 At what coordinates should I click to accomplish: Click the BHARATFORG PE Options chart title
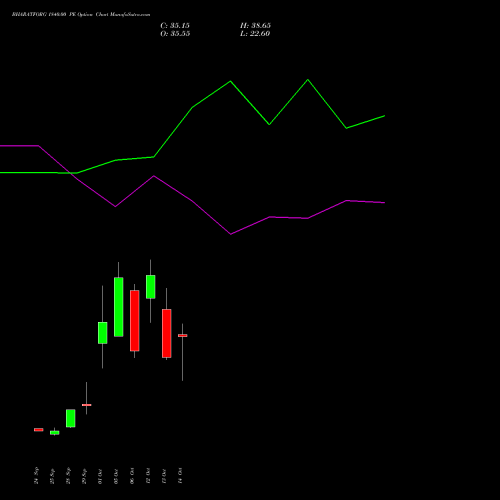(x=81, y=15)
